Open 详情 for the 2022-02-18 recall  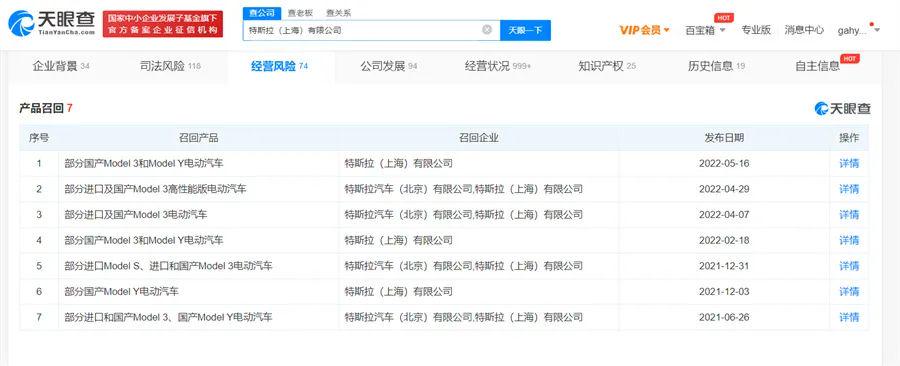tap(849, 240)
